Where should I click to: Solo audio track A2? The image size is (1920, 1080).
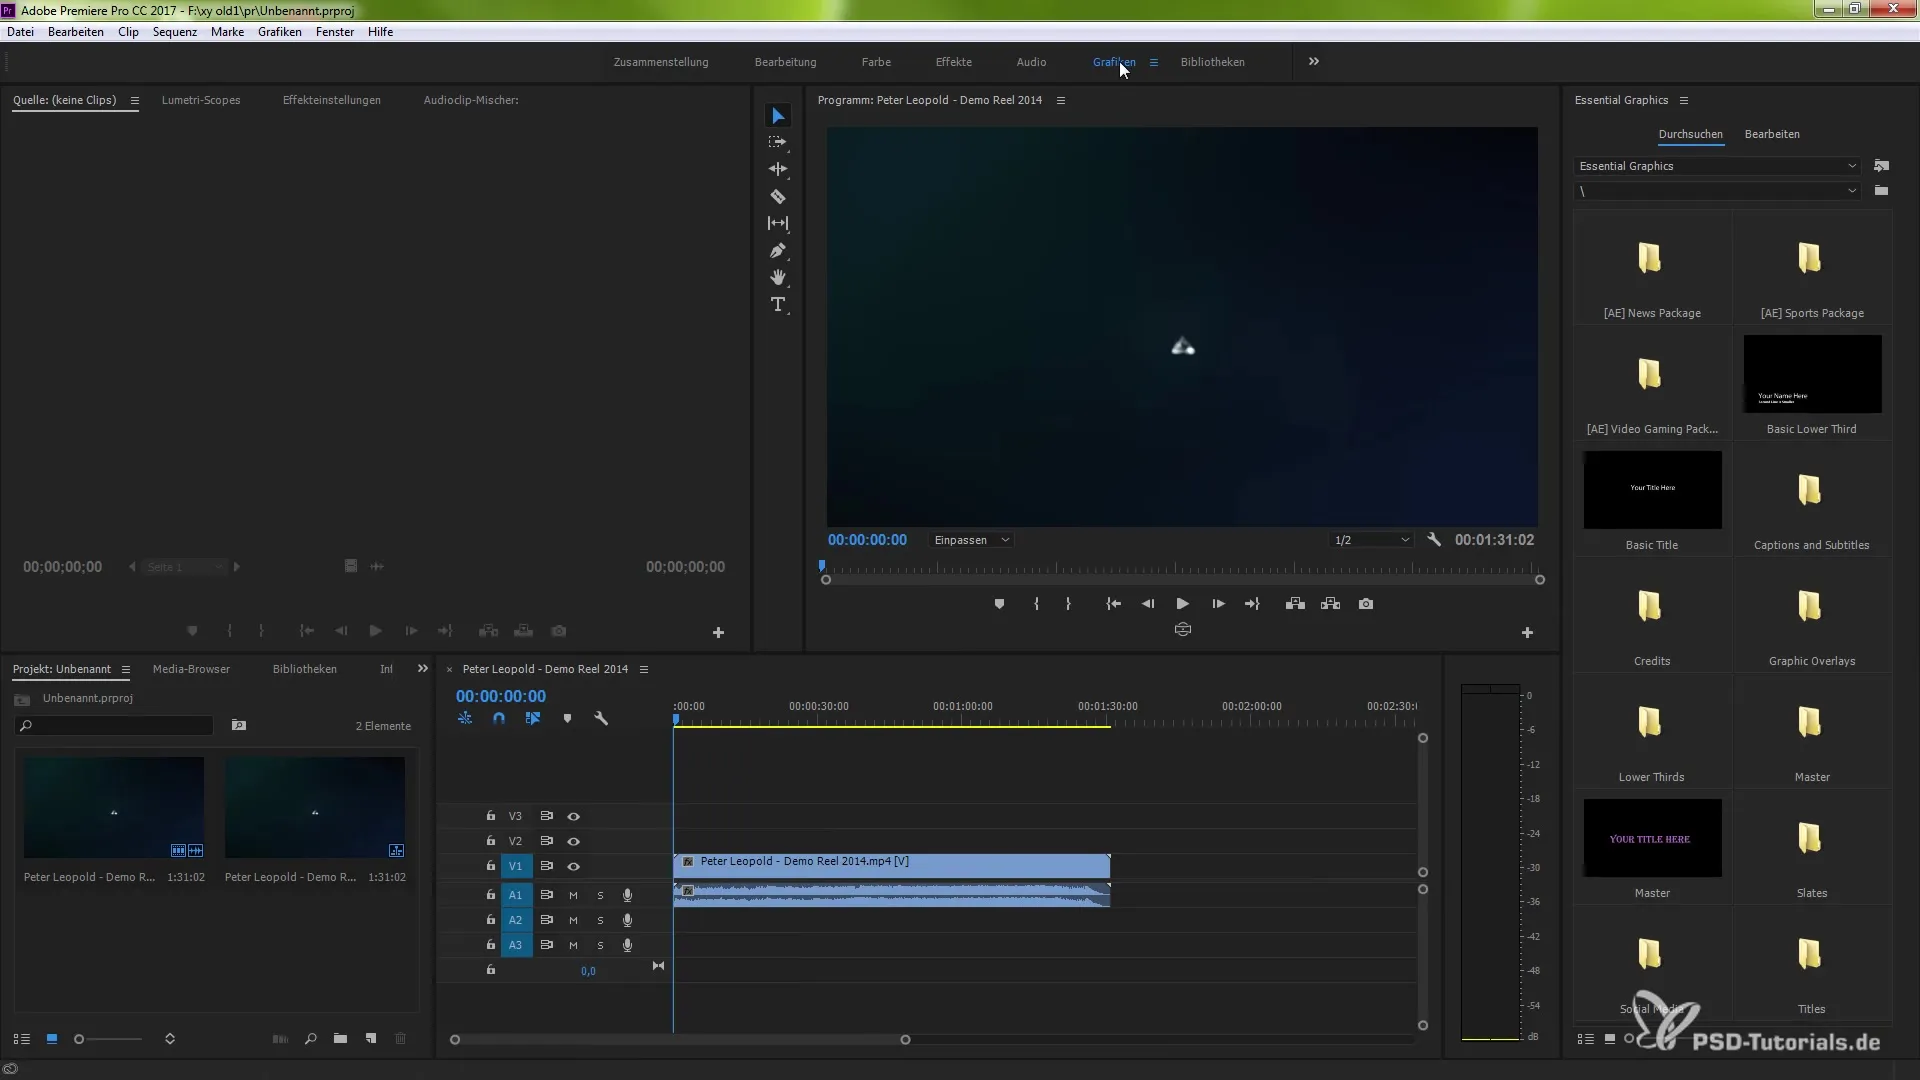coord(600,920)
